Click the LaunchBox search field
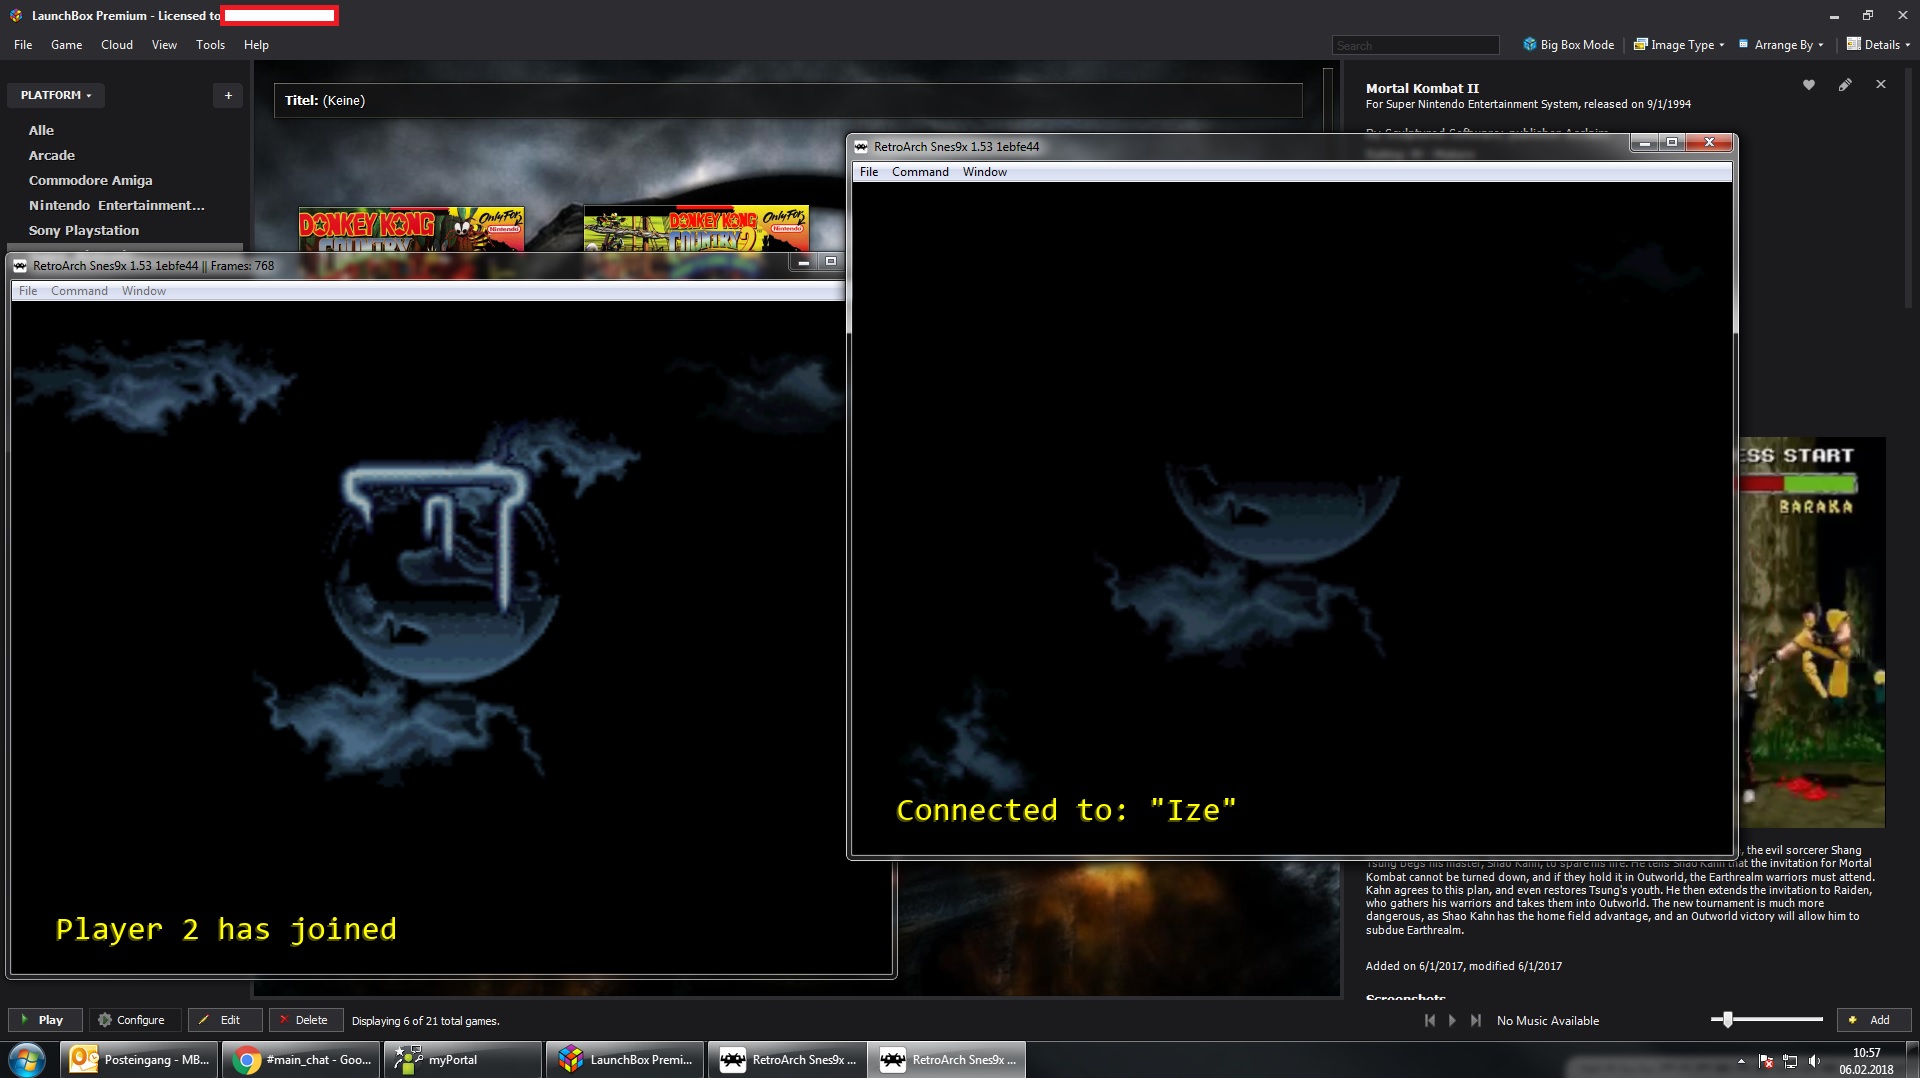1920x1078 pixels. click(1415, 45)
